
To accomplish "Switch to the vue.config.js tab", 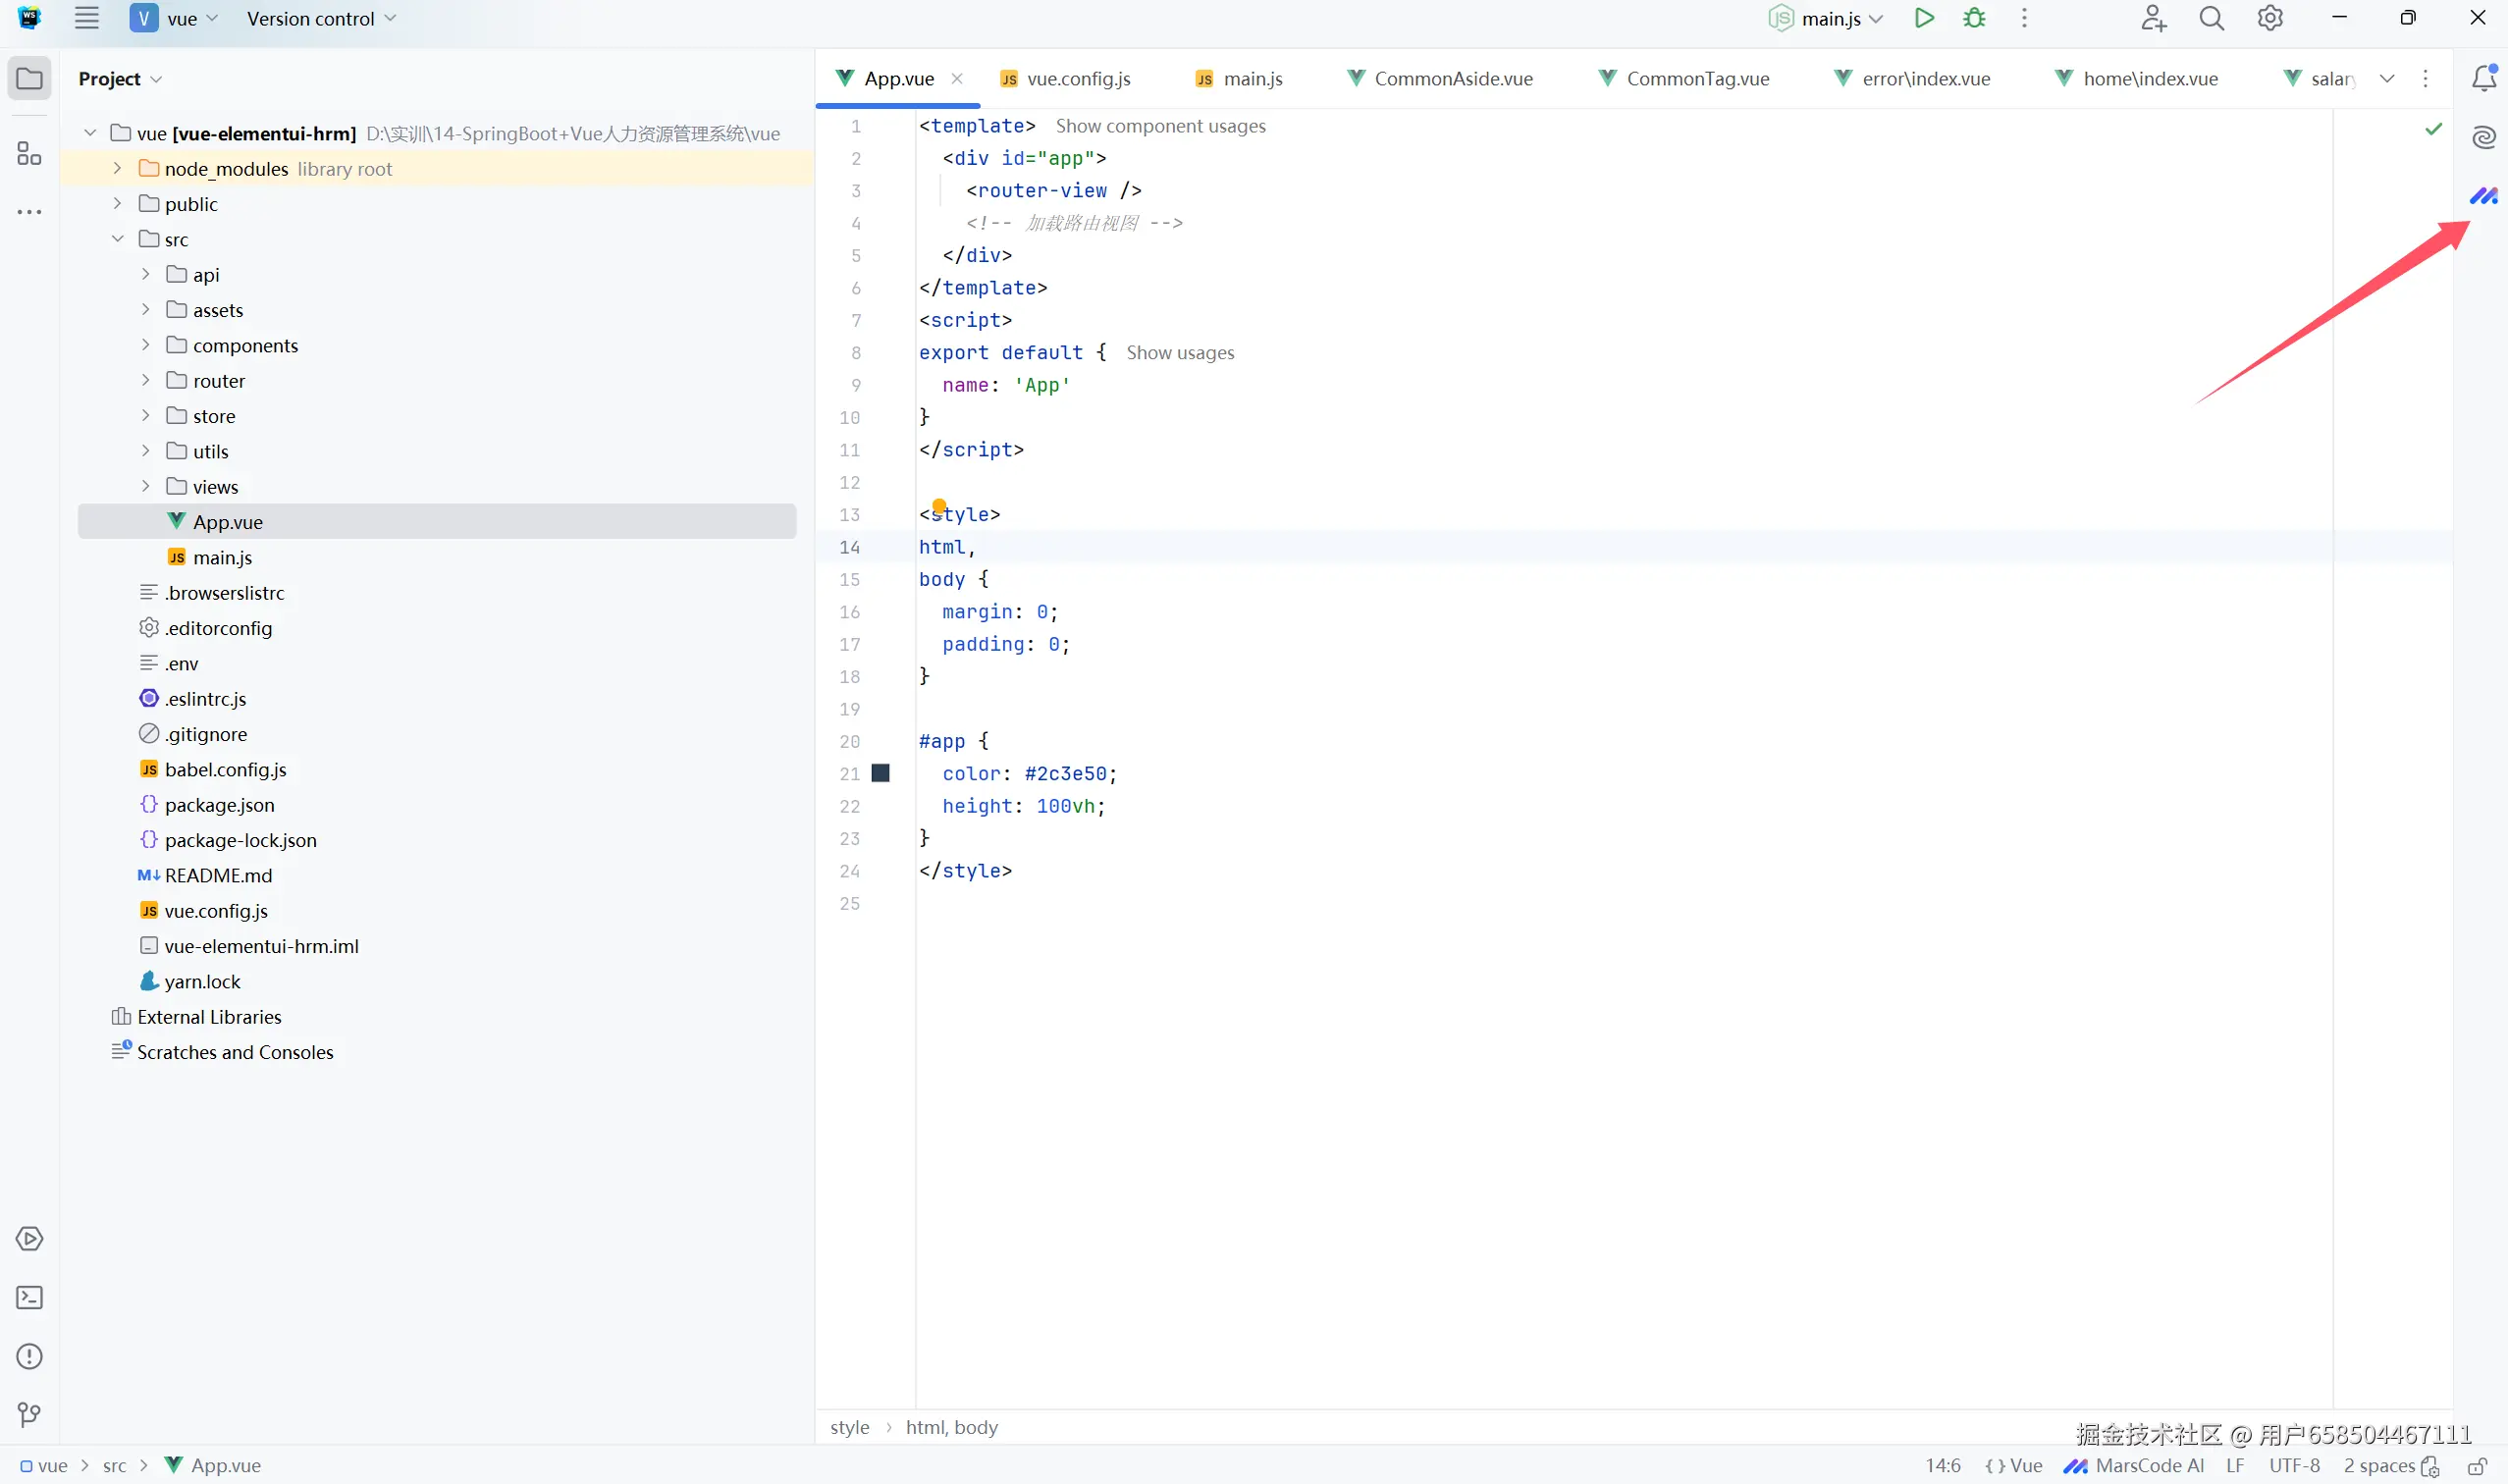I will coord(1077,78).
